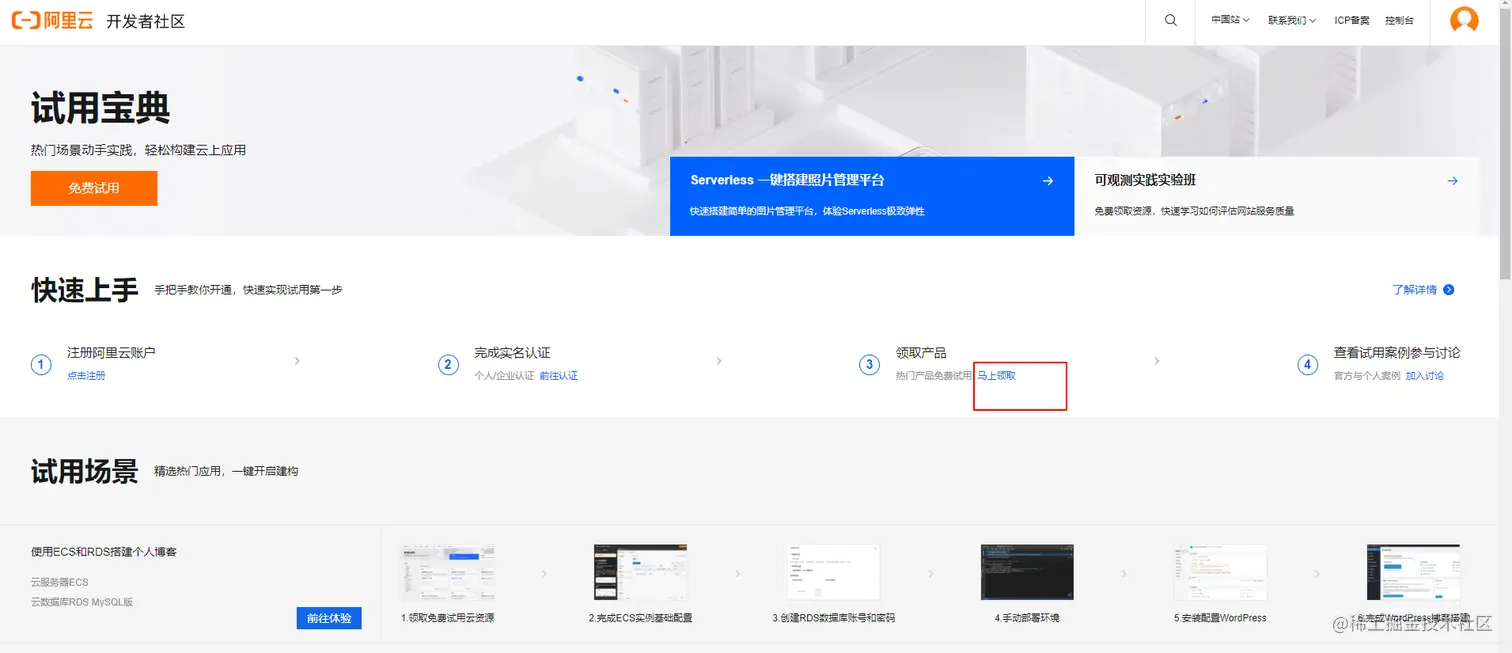The height and width of the screenshot is (653, 1512).
Task: Click the blue 前往体验 button
Action: click(329, 618)
